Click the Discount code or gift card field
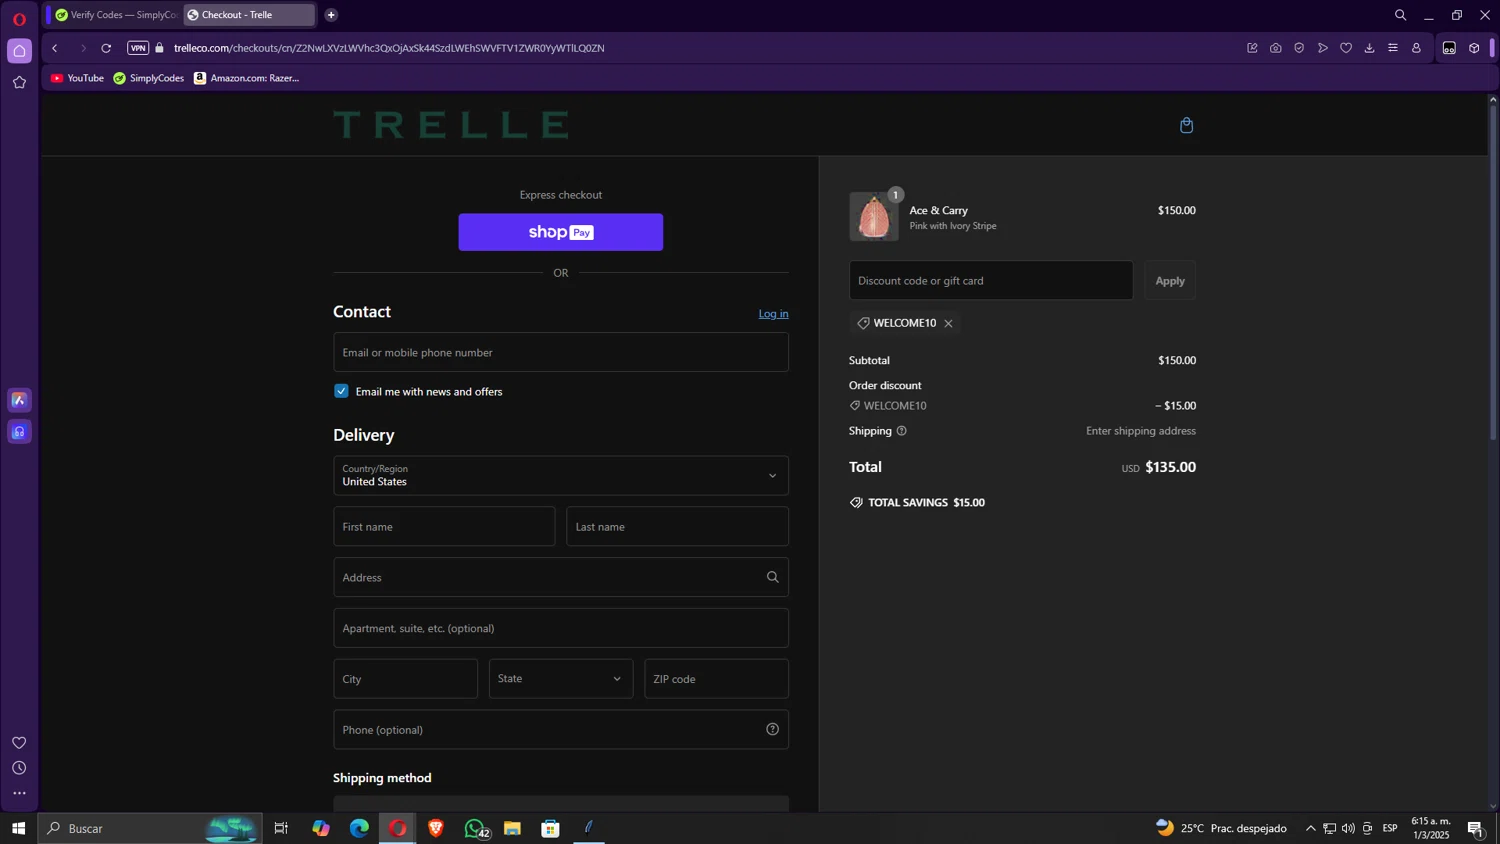 pos(991,281)
